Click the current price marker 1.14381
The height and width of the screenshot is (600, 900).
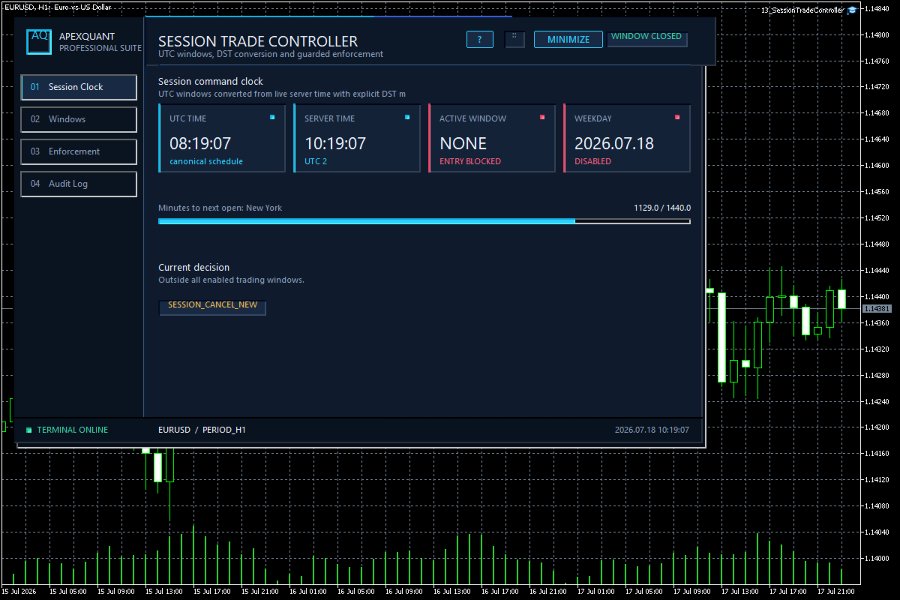pos(876,309)
